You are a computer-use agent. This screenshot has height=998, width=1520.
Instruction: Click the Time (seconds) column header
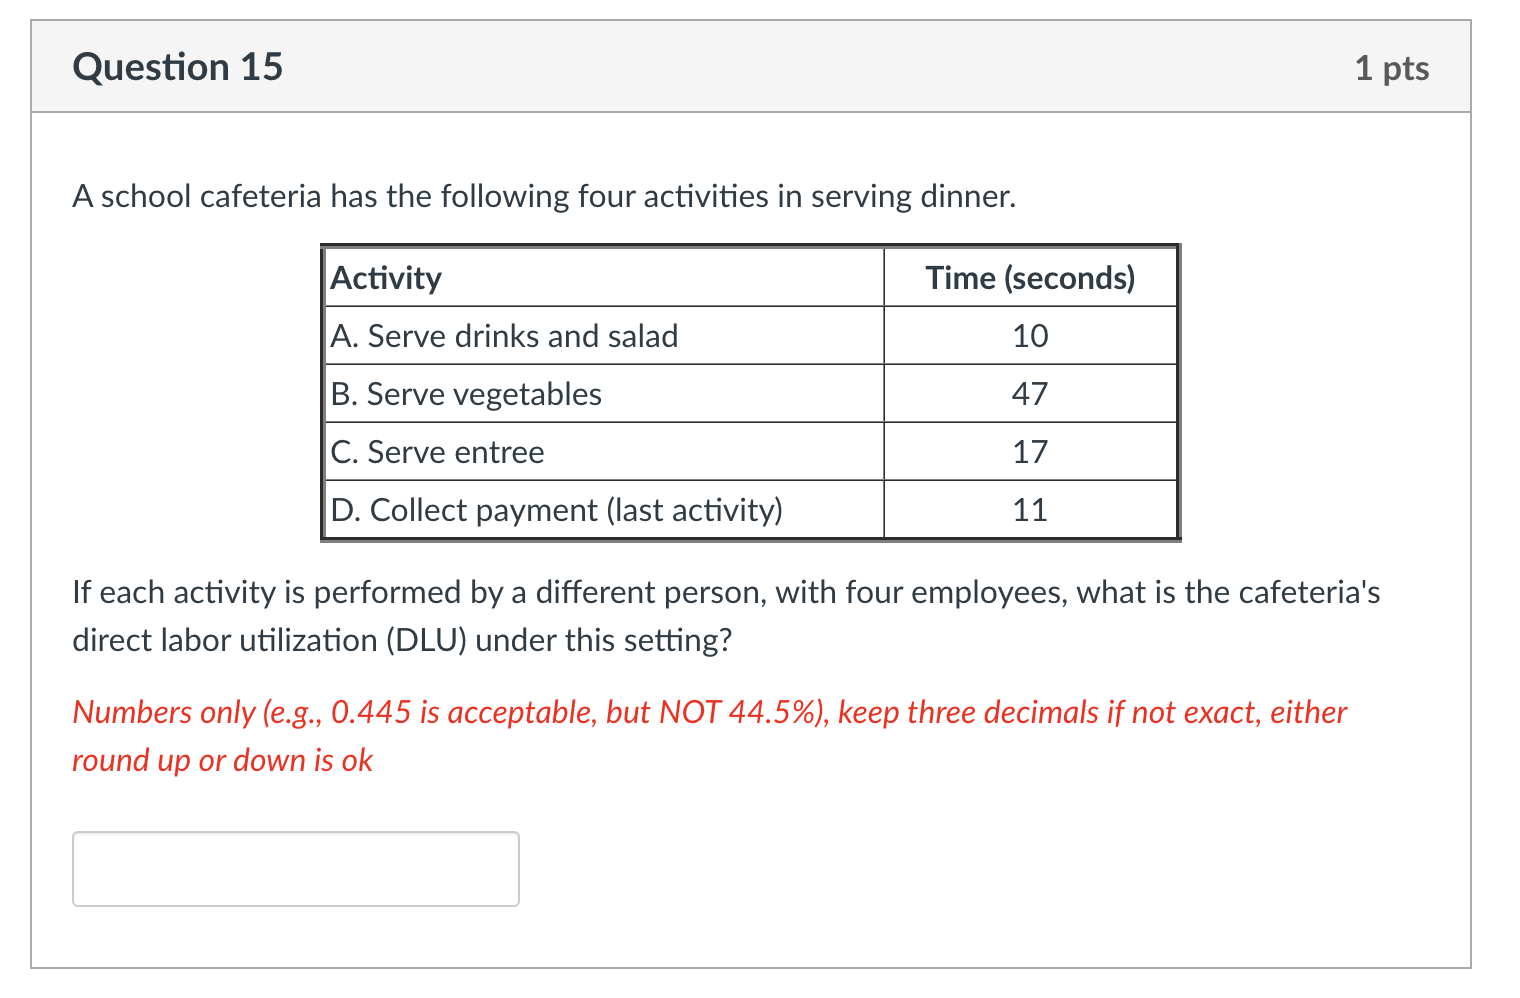point(1030,277)
